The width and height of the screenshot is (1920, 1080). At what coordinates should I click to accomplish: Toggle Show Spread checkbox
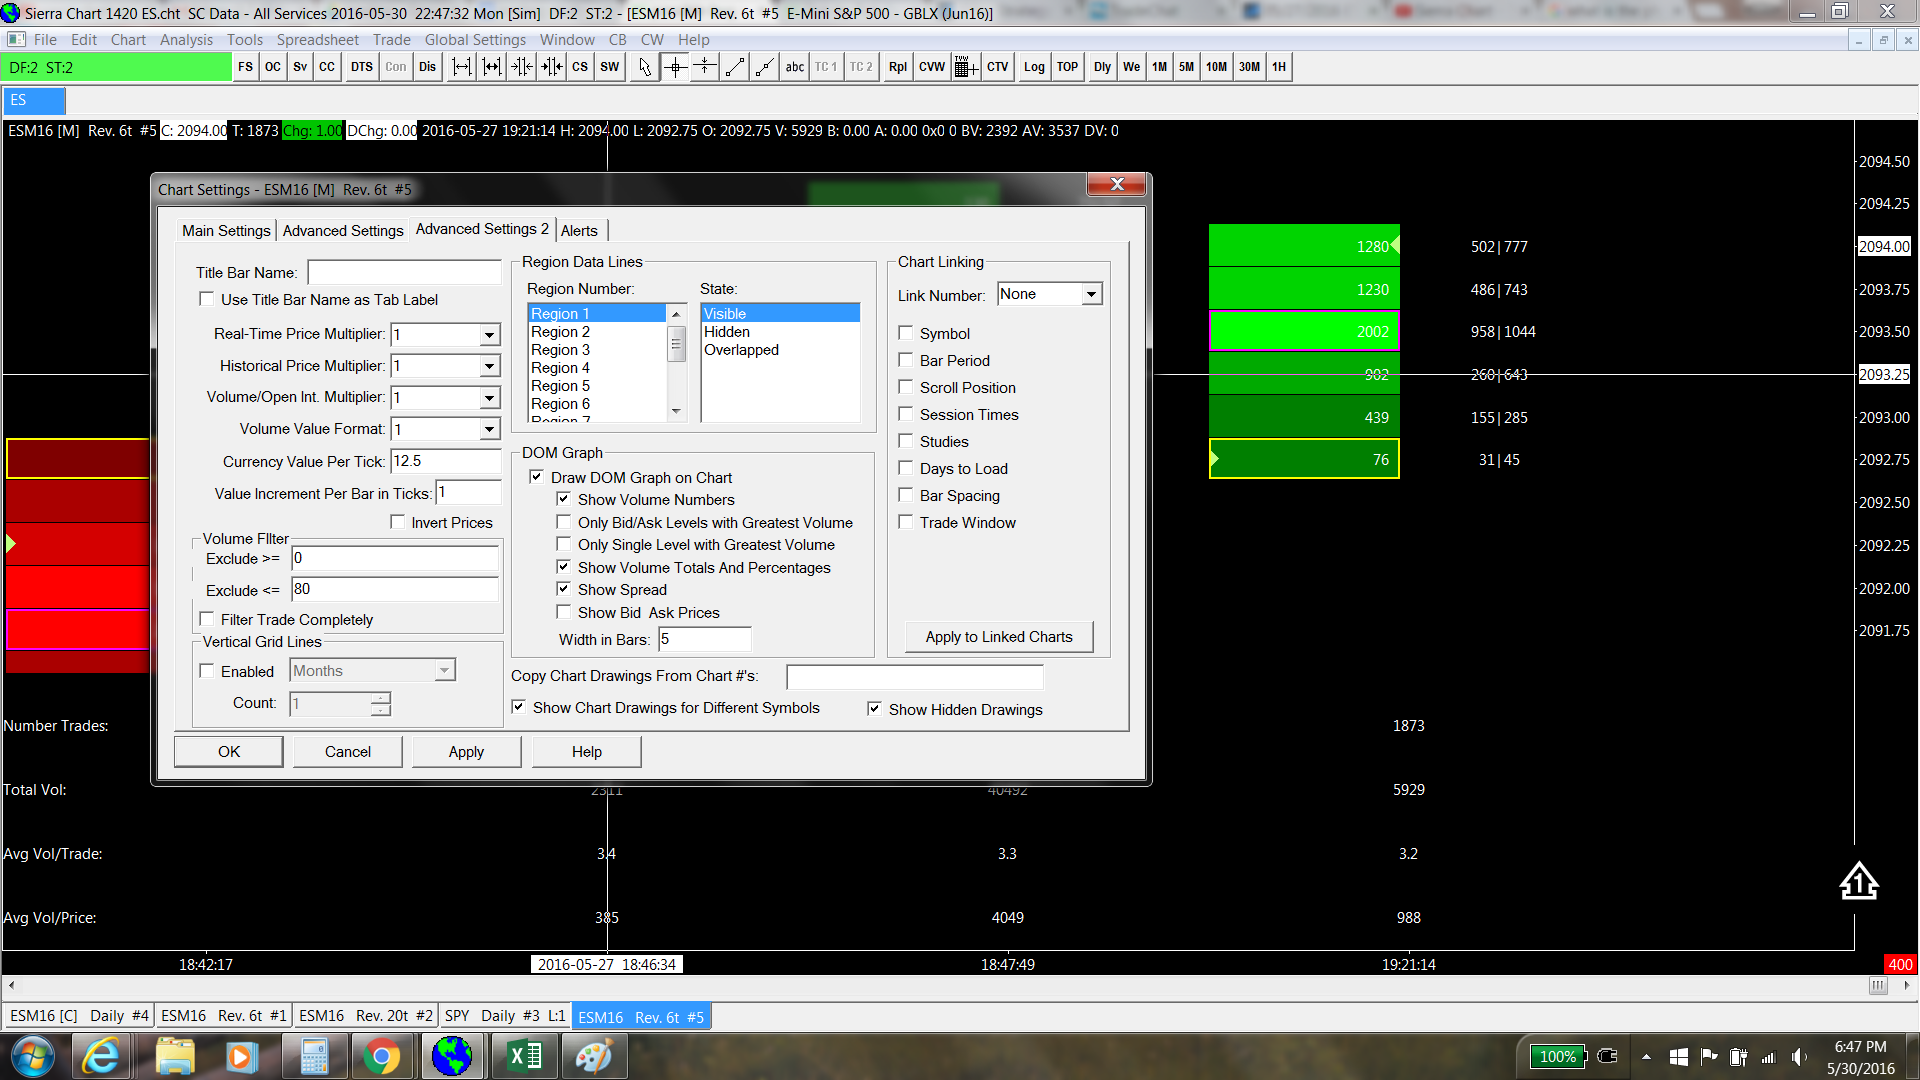pos(564,589)
